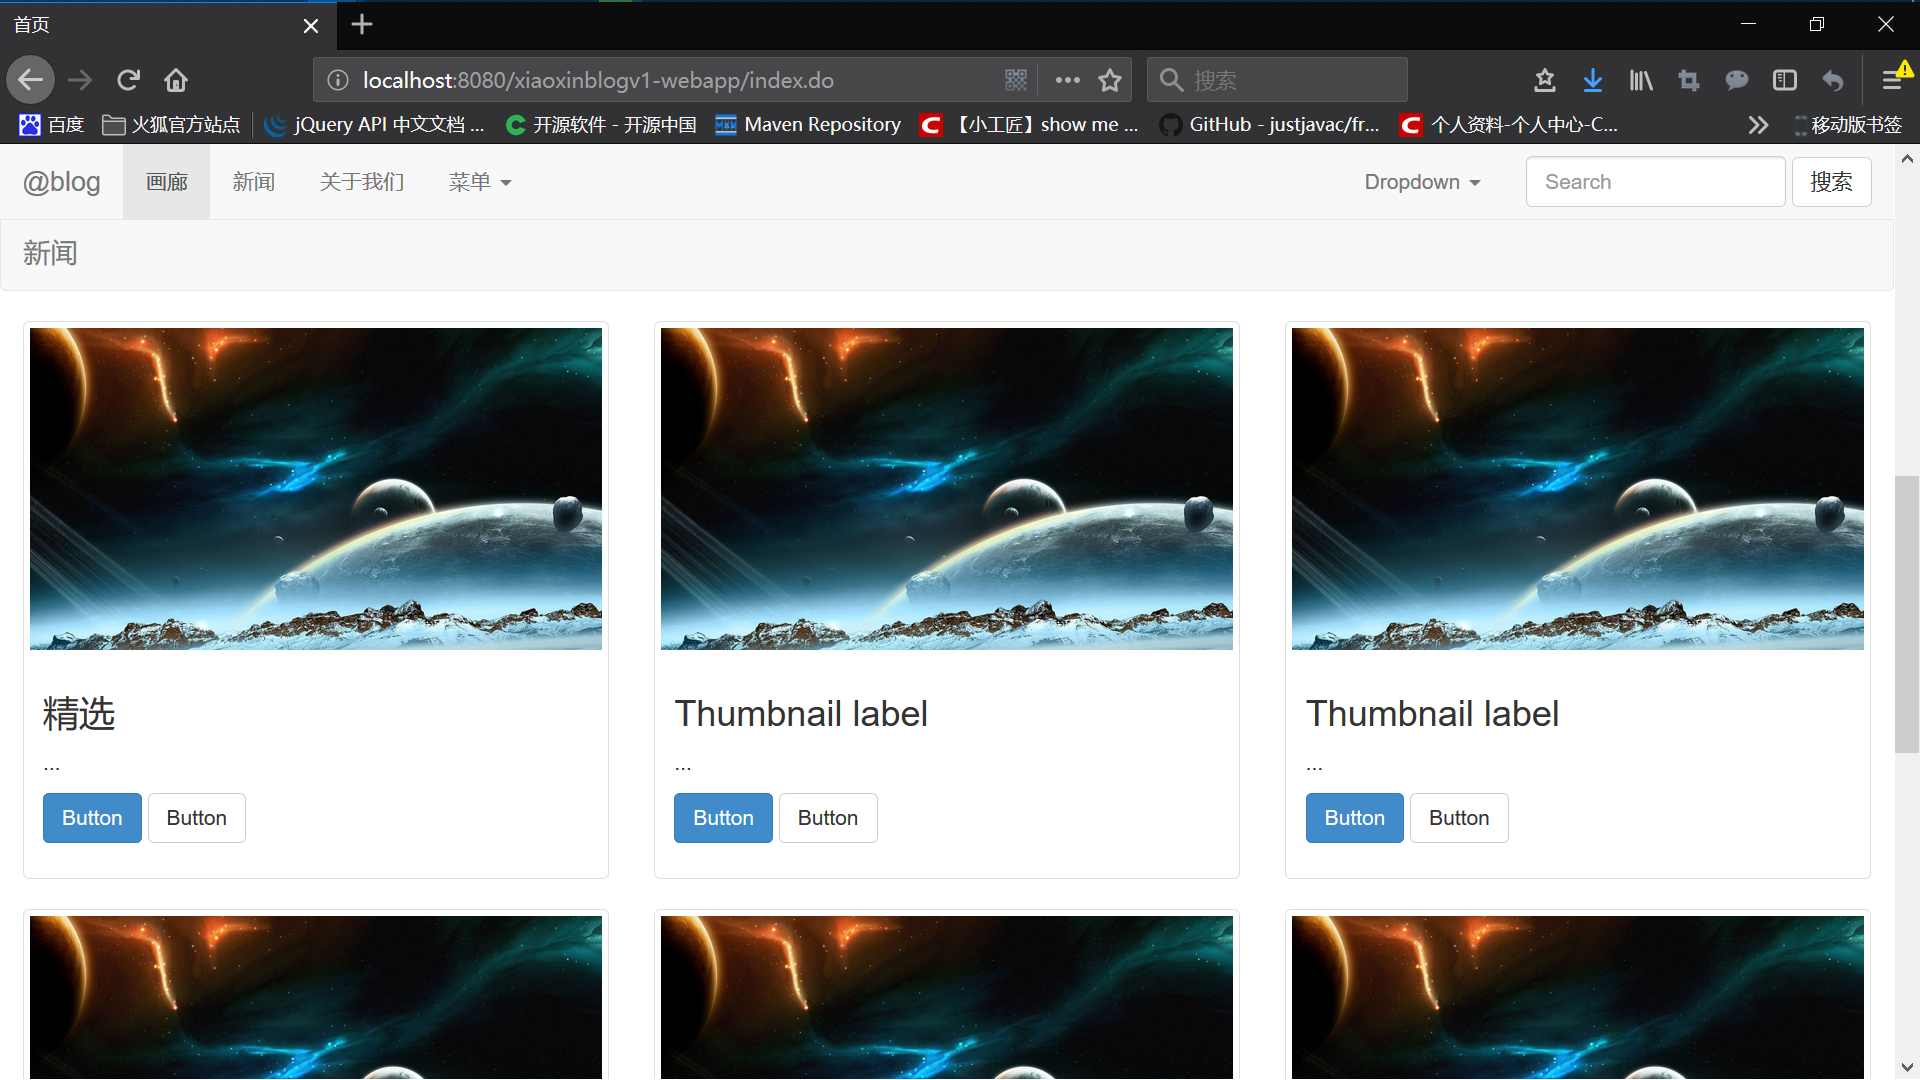This screenshot has width=1920, height=1080.
Task: Expand the 菜单 dropdown in navbar
Action: (479, 182)
